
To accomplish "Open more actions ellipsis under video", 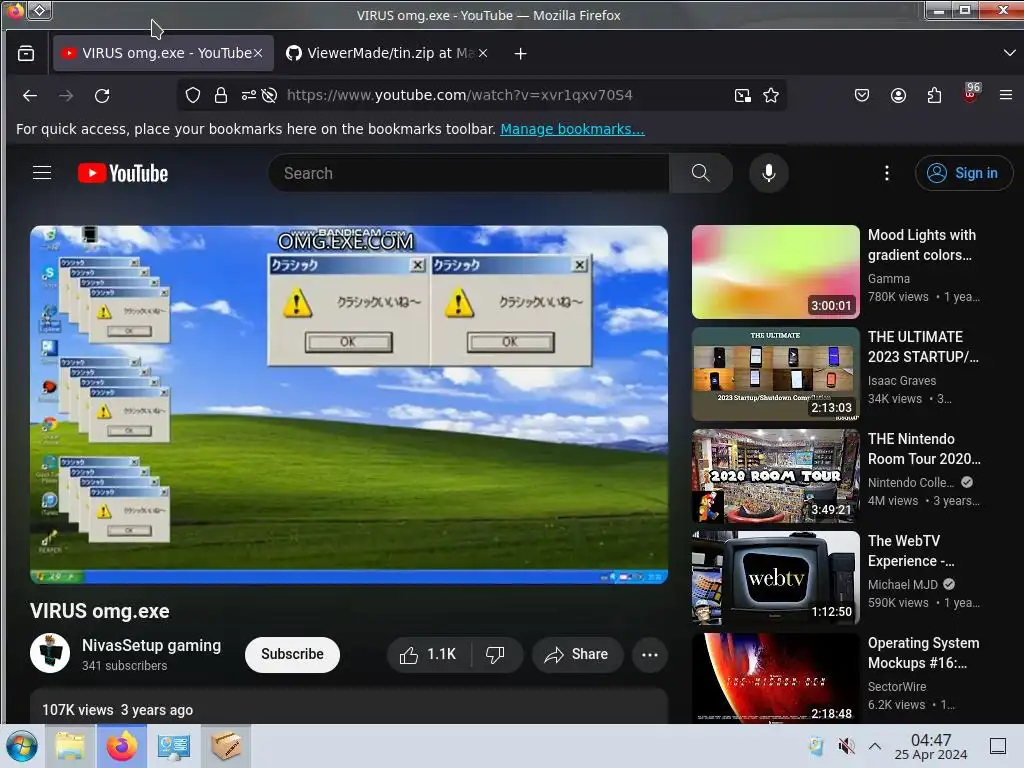I will 650,654.
